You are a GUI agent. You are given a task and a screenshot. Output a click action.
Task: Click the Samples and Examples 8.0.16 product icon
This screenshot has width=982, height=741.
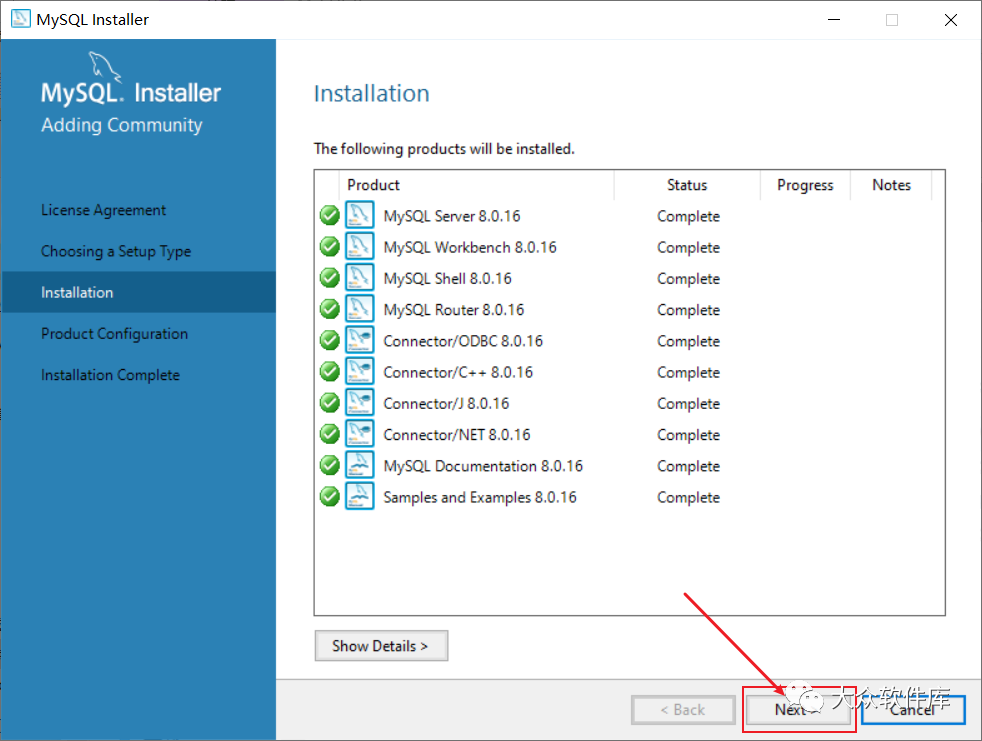point(359,497)
